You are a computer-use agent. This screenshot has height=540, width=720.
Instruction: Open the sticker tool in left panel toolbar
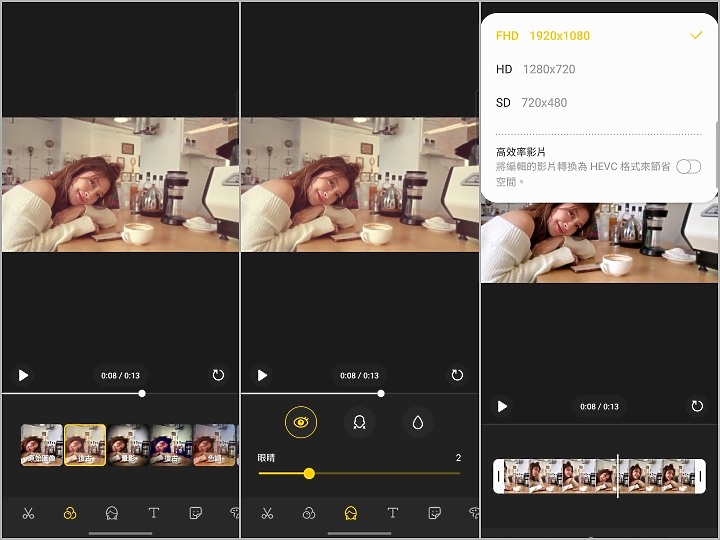tap(195, 513)
